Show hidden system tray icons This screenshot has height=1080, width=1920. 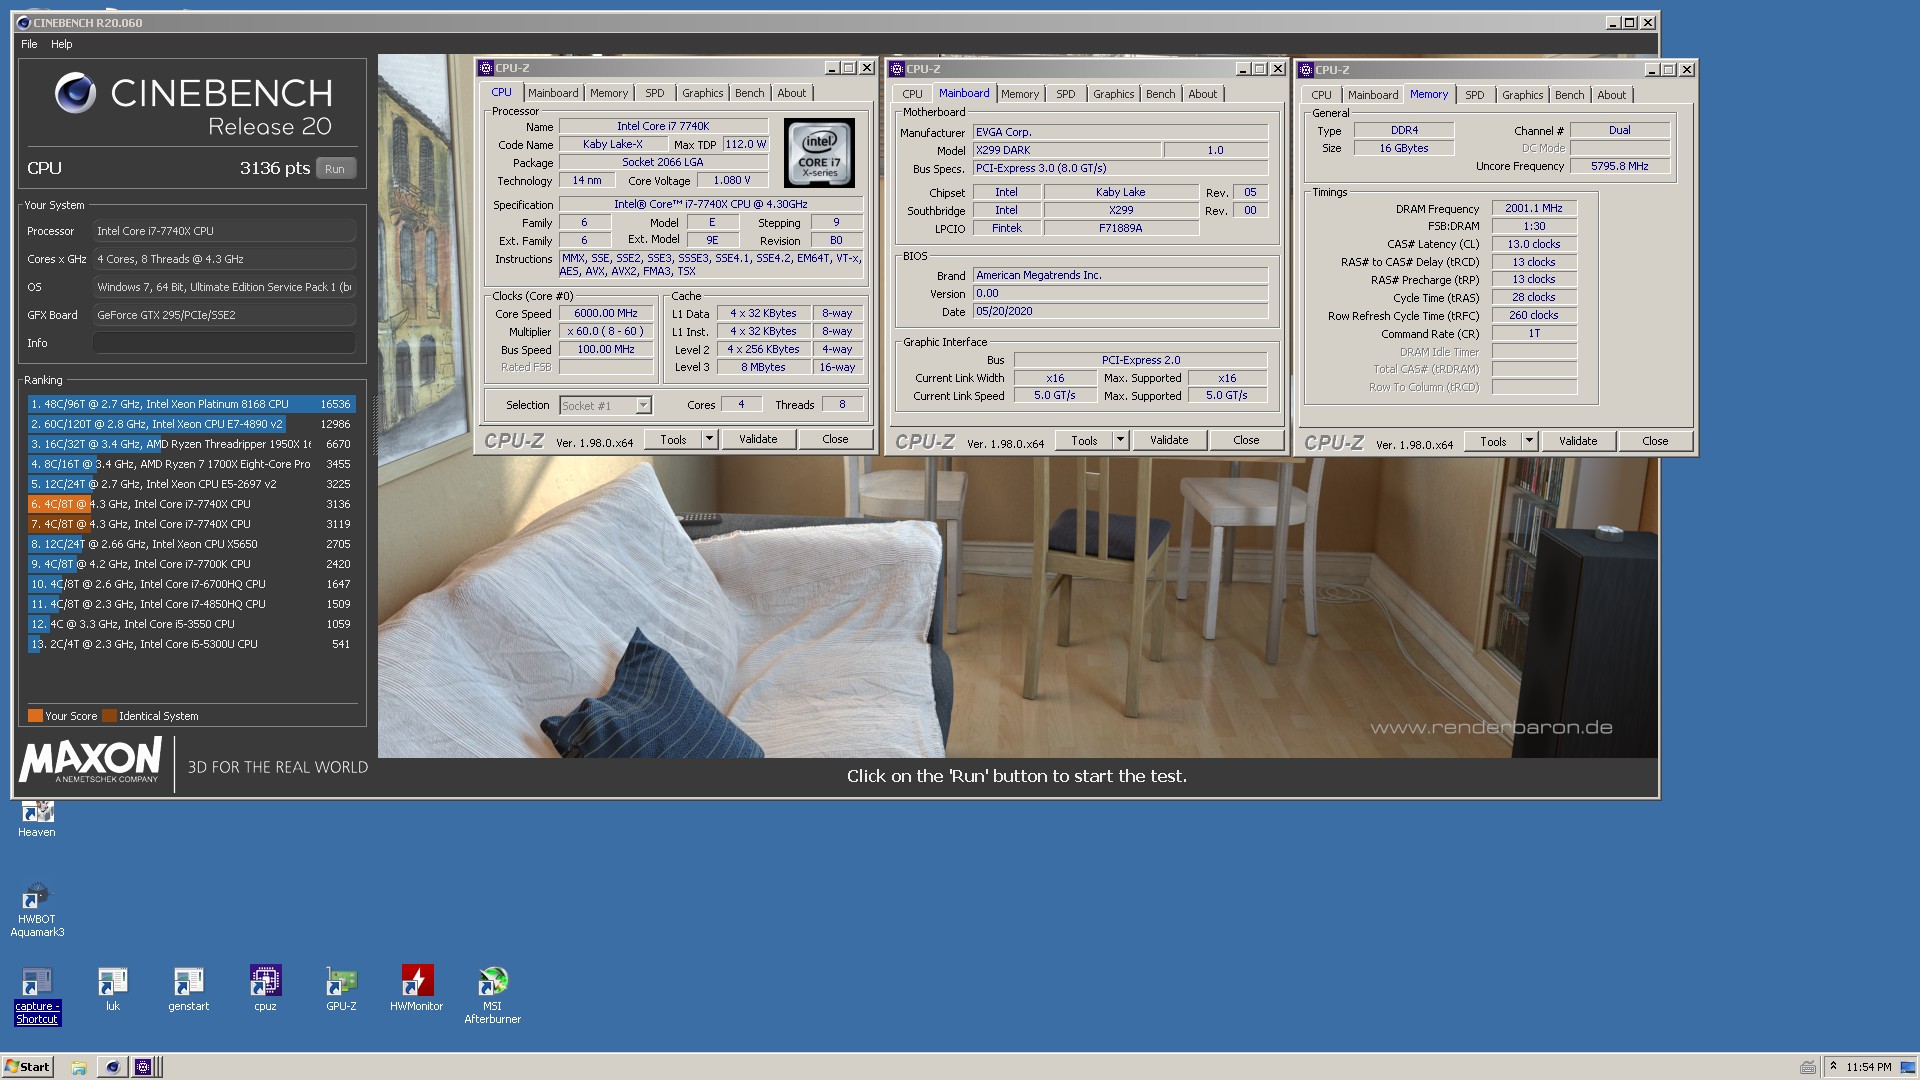[x=1833, y=1066]
